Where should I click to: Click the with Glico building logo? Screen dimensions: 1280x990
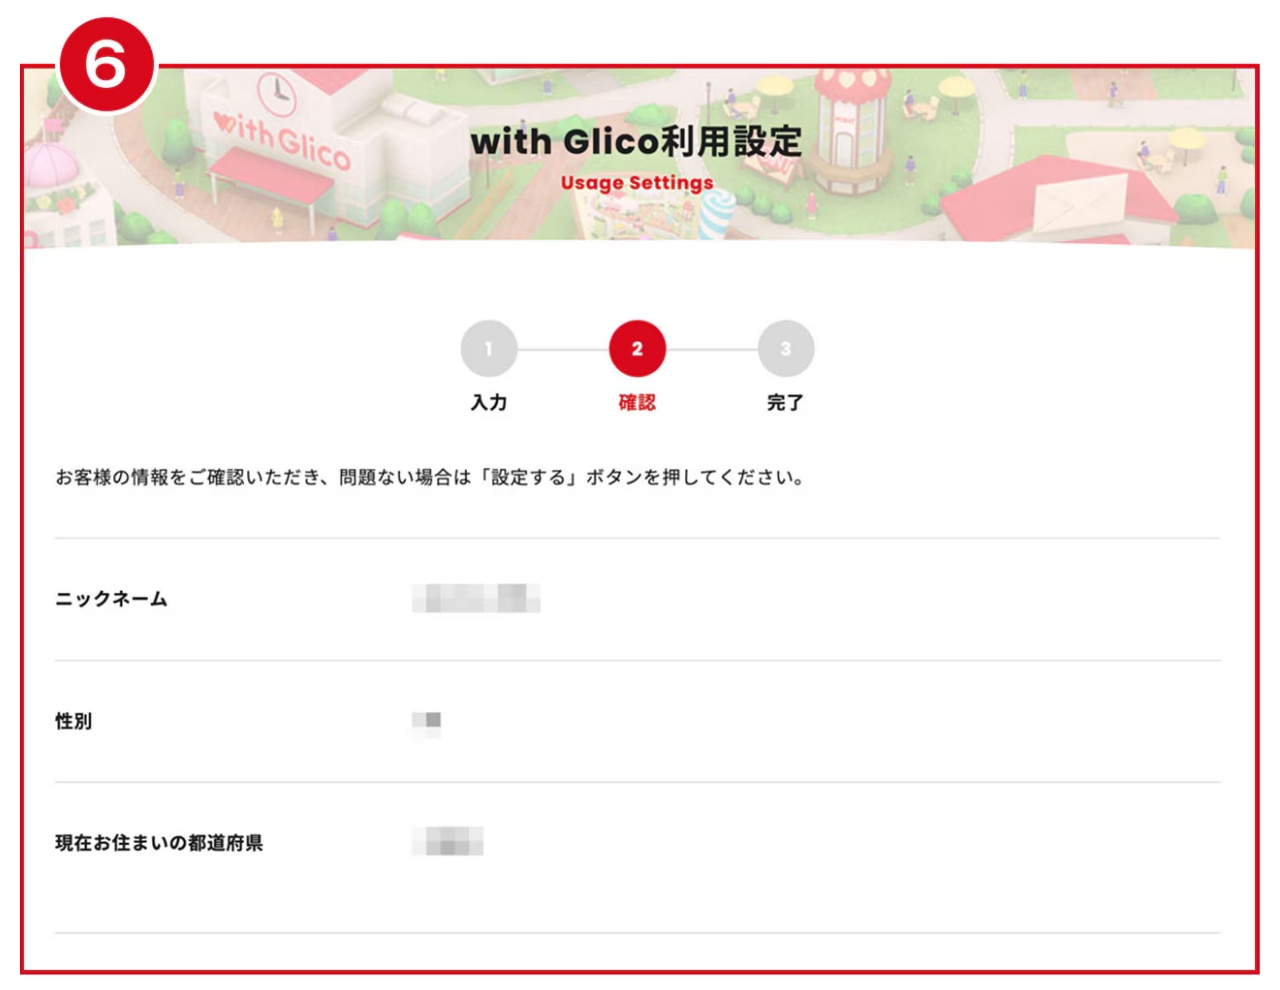[282, 141]
